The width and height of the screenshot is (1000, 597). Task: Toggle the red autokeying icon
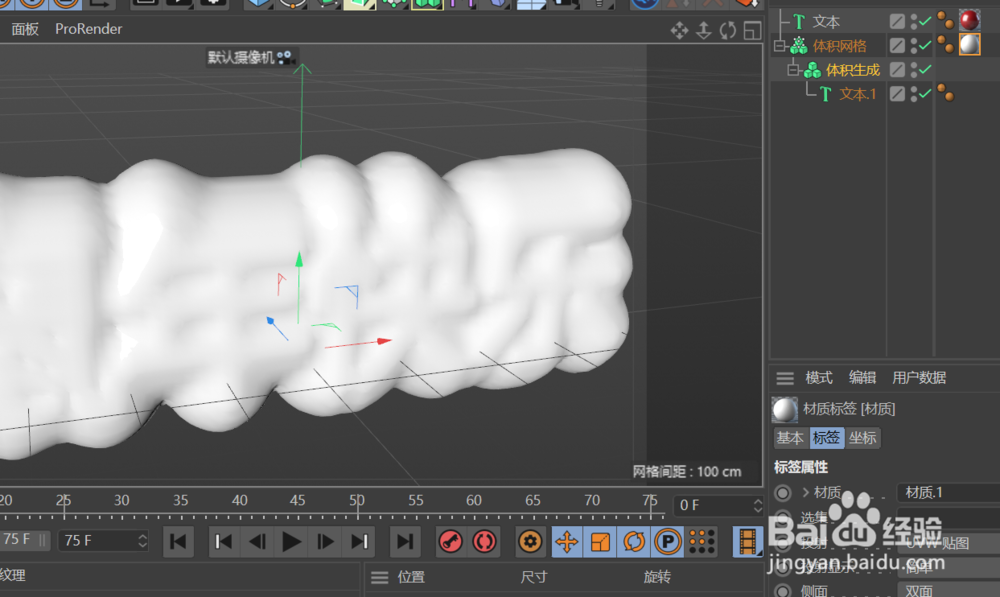click(x=485, y=542)
